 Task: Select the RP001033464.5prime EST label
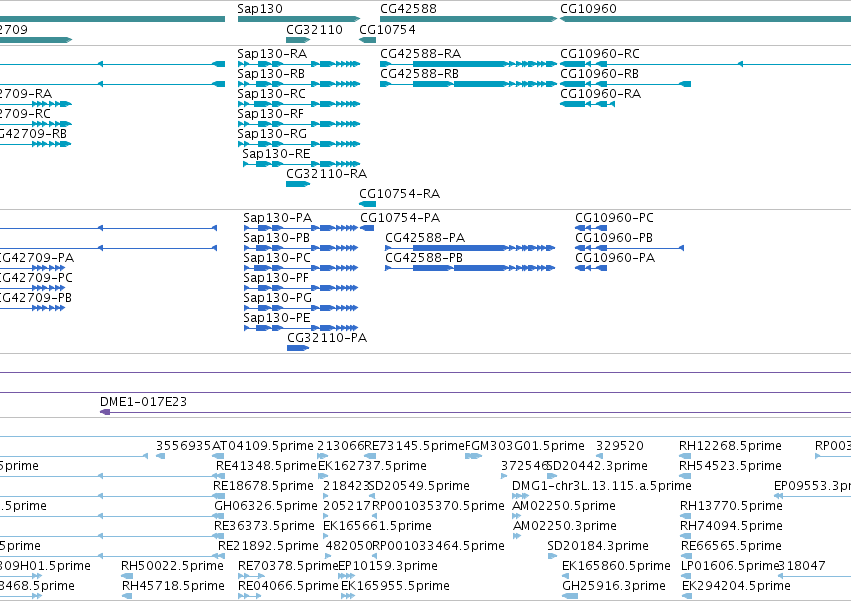[x=438, y=546]
